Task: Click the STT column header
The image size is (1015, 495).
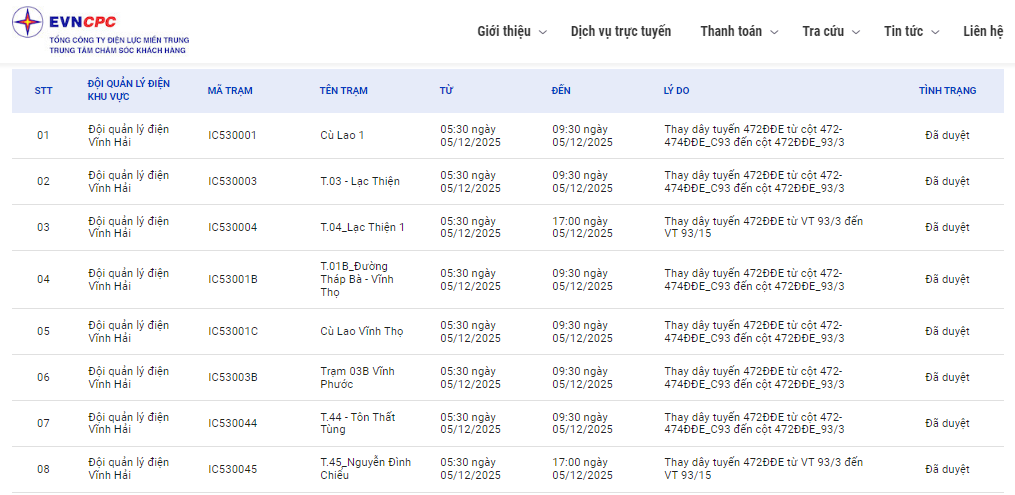Action: 43,91
